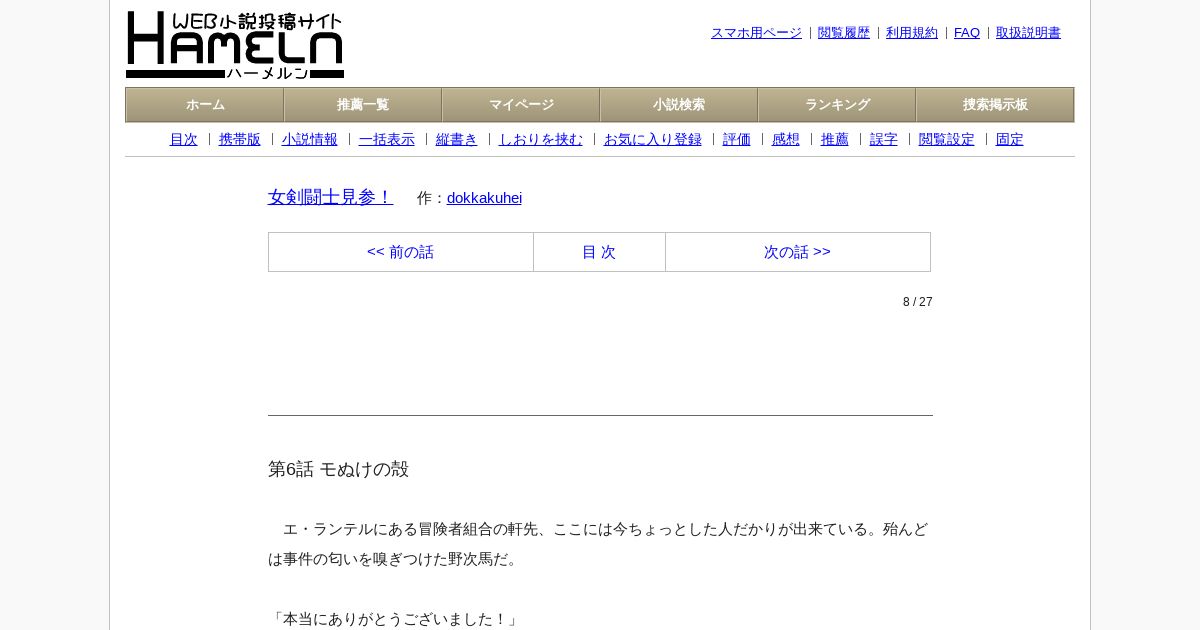
Task: Open the 小説検索 tab
Action: pyautogui.click(x=679, y=105)
